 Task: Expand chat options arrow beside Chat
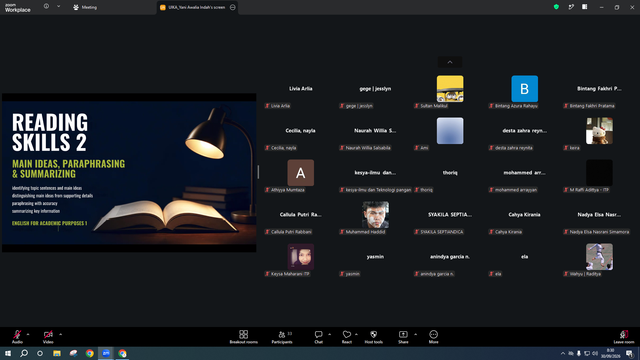329,334
